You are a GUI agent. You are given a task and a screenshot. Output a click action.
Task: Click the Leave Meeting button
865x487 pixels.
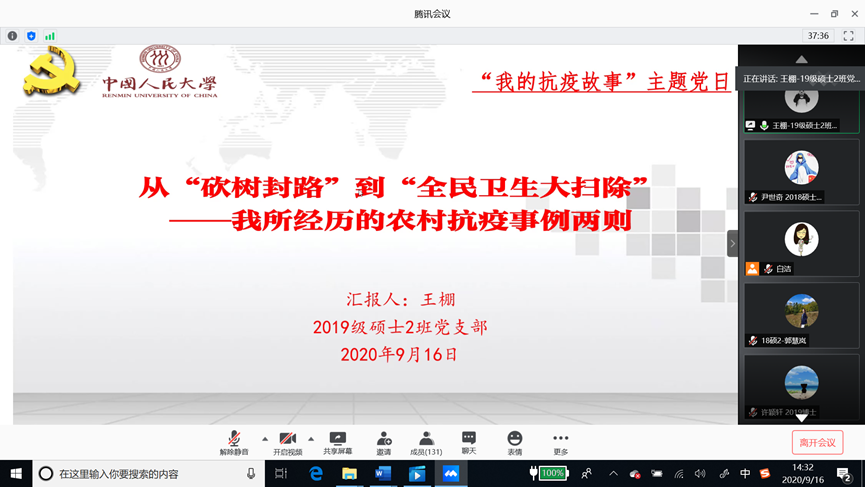(817, 442)
